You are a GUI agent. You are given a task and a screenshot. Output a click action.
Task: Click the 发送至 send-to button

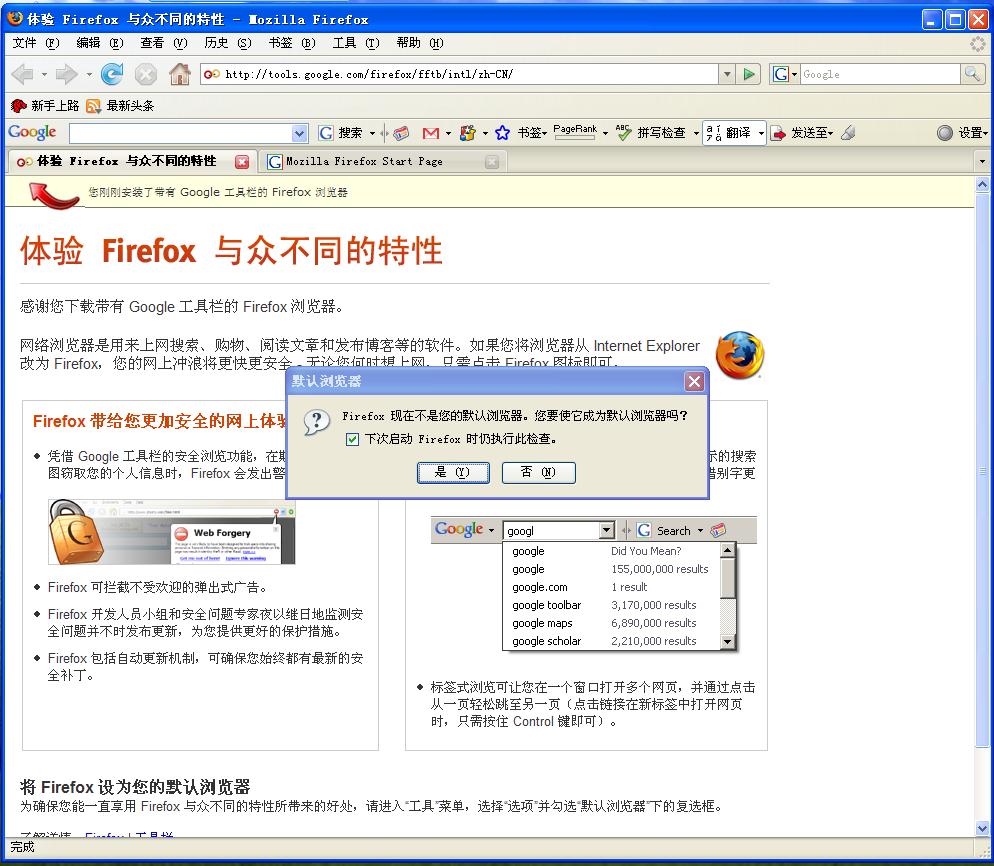(801, 132)
